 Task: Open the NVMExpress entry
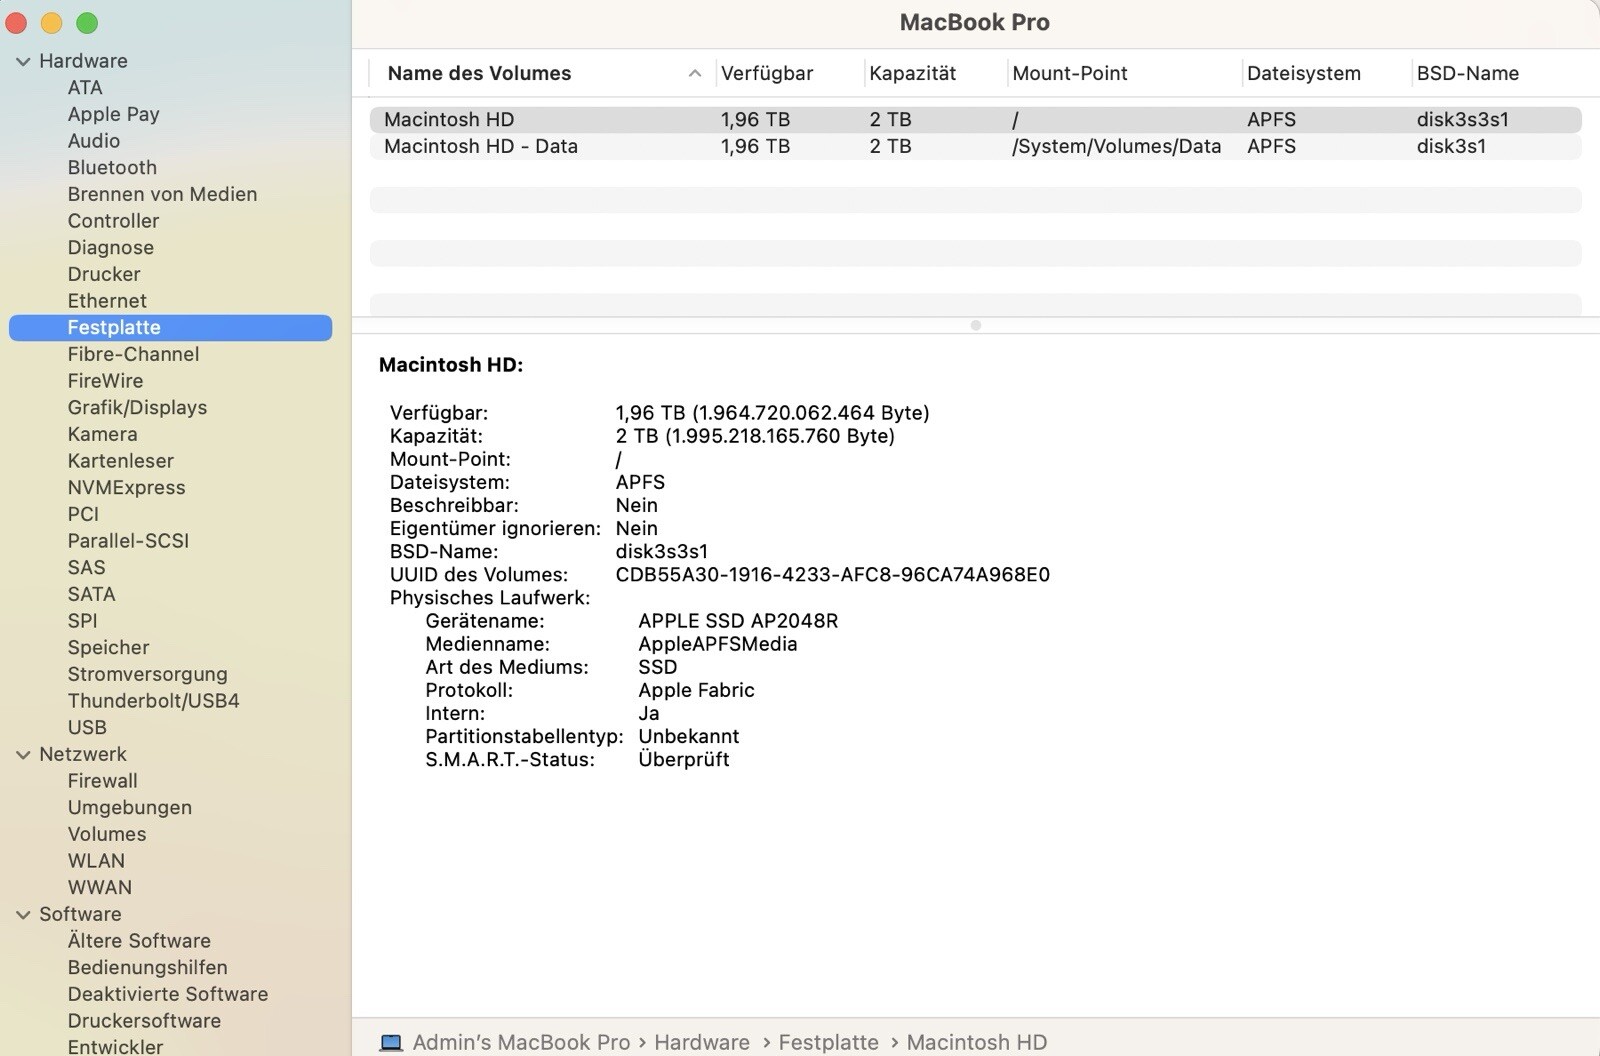click(126, 487)
